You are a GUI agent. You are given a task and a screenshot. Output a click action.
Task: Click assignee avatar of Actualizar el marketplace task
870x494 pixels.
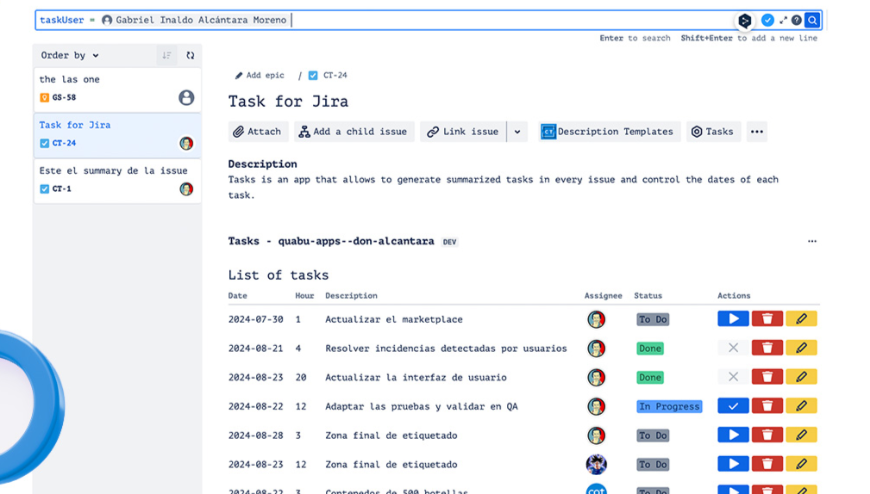[596, 319]
